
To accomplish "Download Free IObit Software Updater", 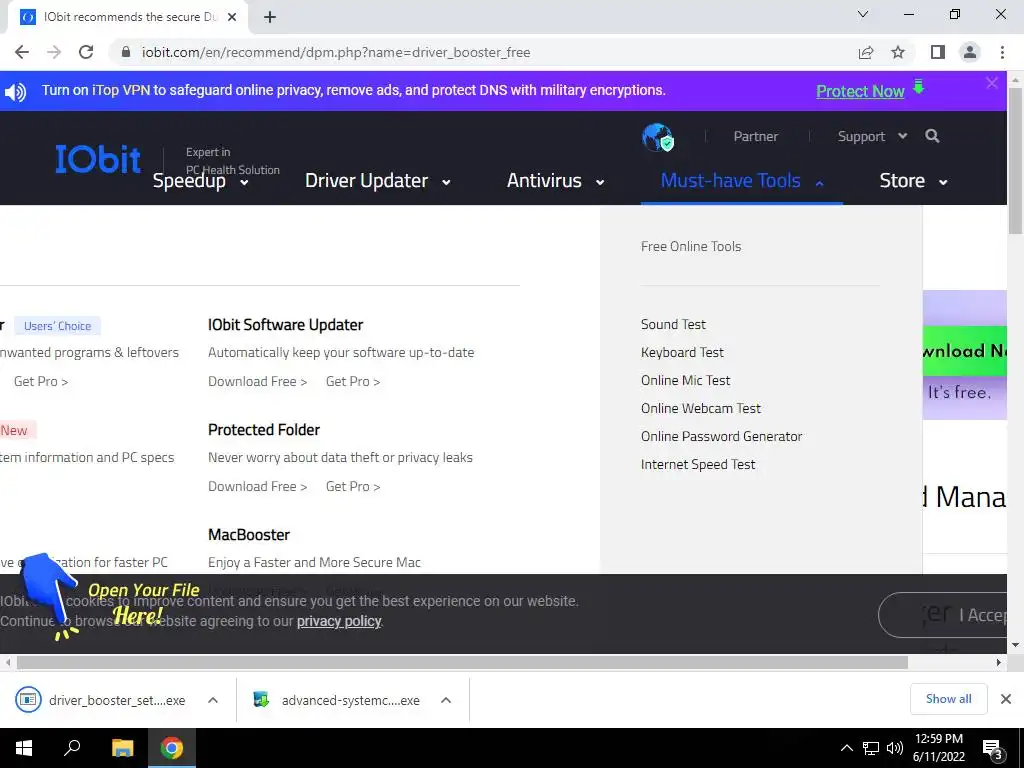I will (x=257, y=381).
